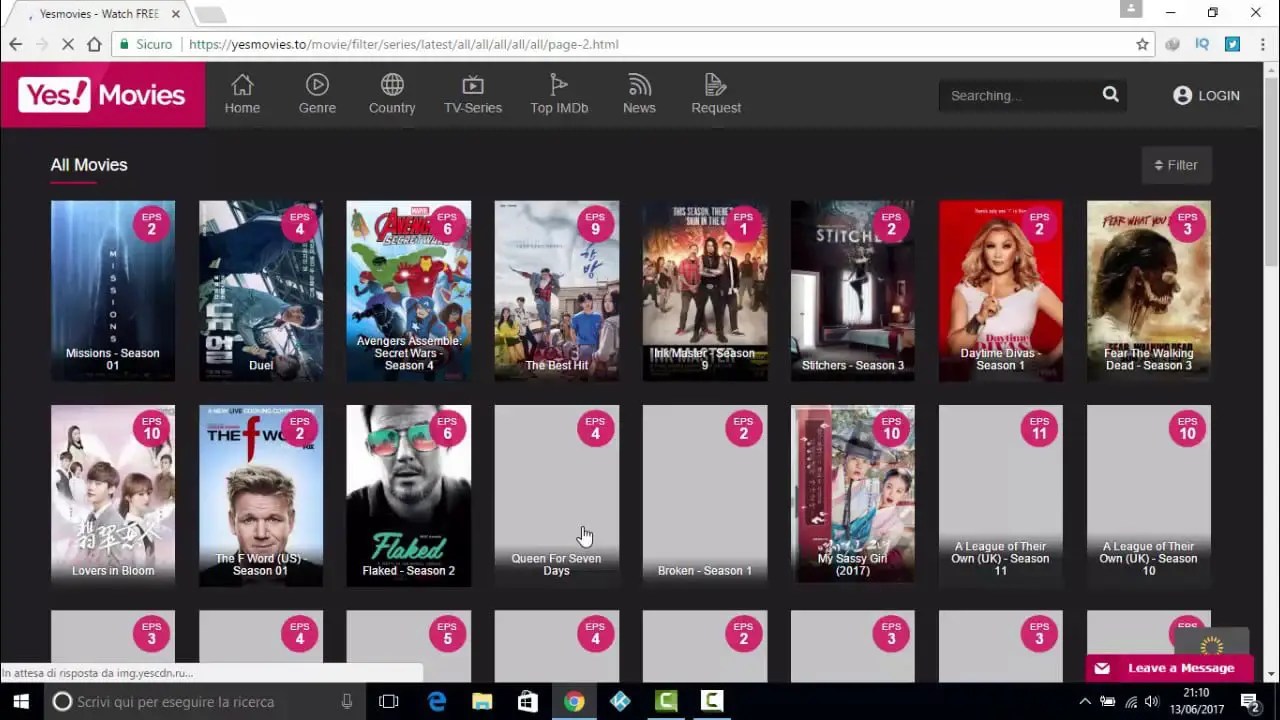This screenshot has height=720, width=1280.
Task: Open A League of Their Own Season 11
Action: coord(1001,495)
